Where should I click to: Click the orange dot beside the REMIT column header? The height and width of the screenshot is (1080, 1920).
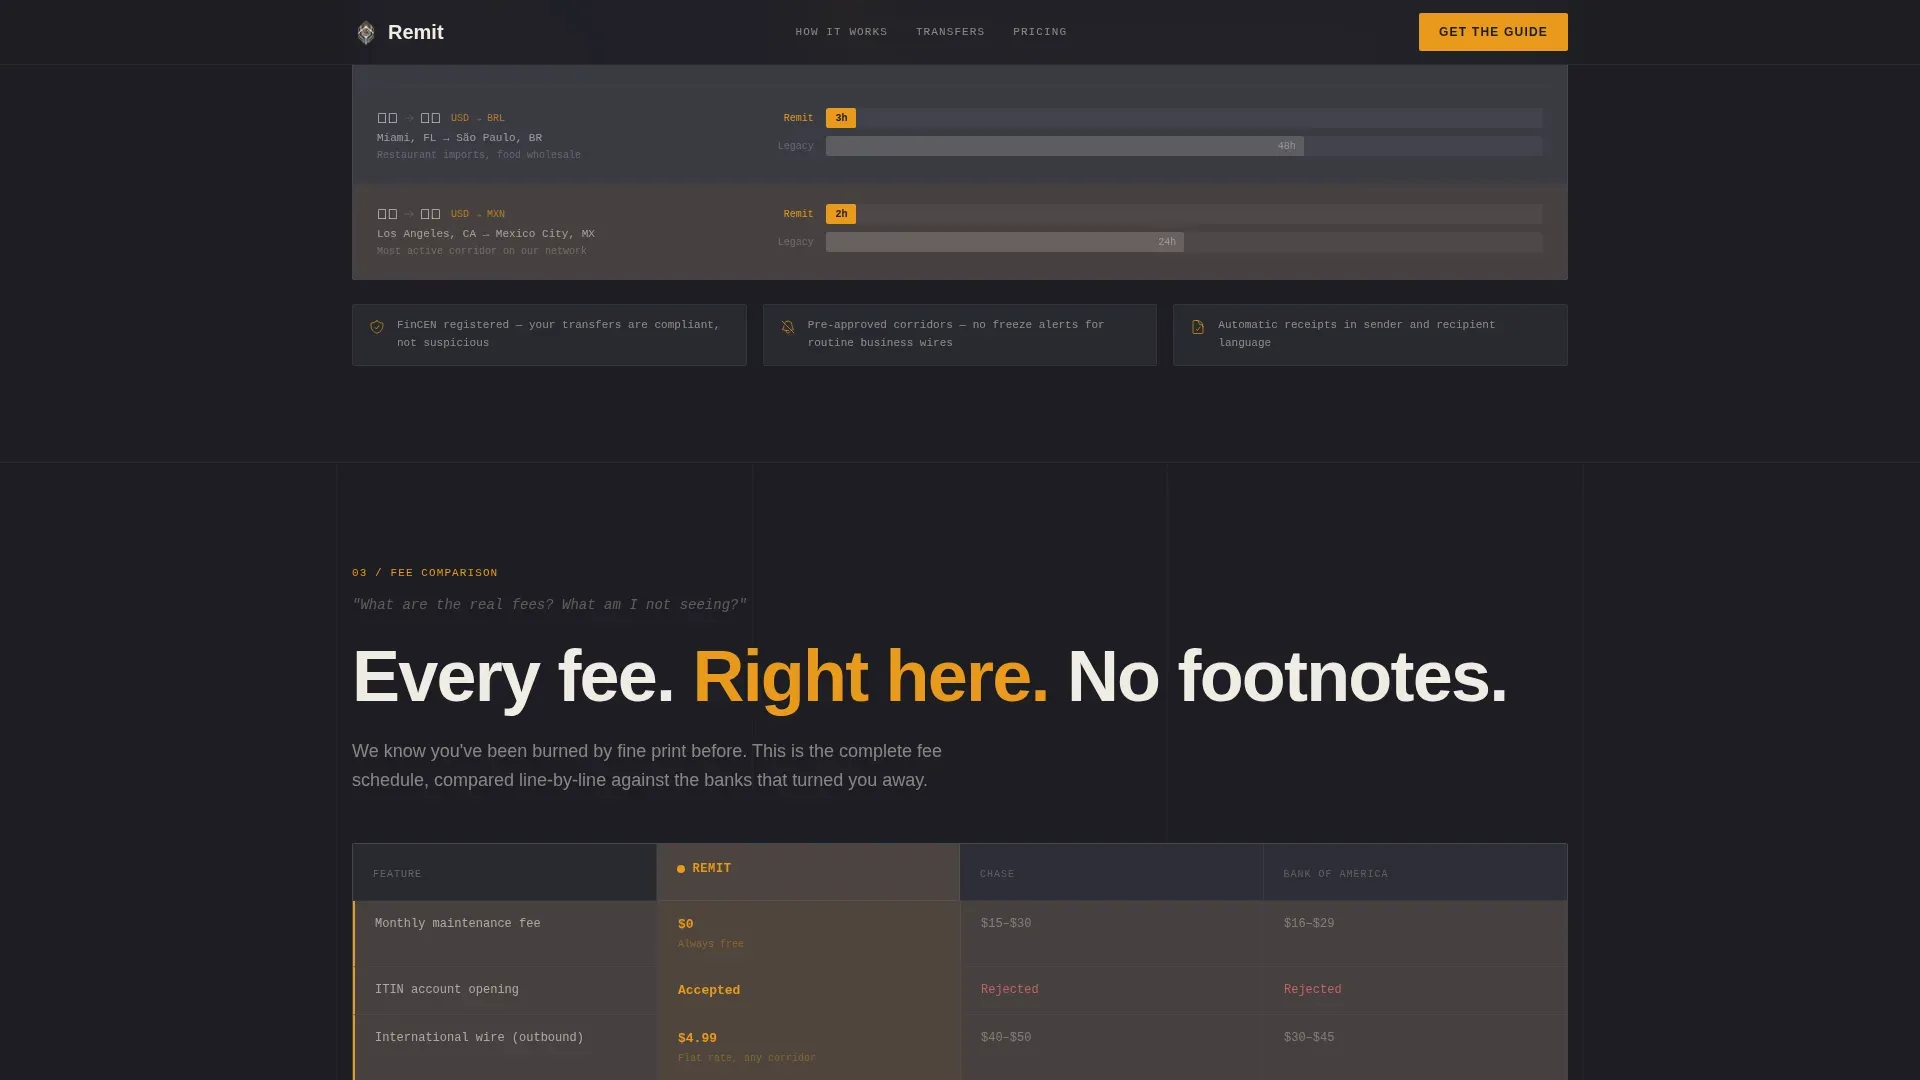pyautogui.click(x=681, y=869)
